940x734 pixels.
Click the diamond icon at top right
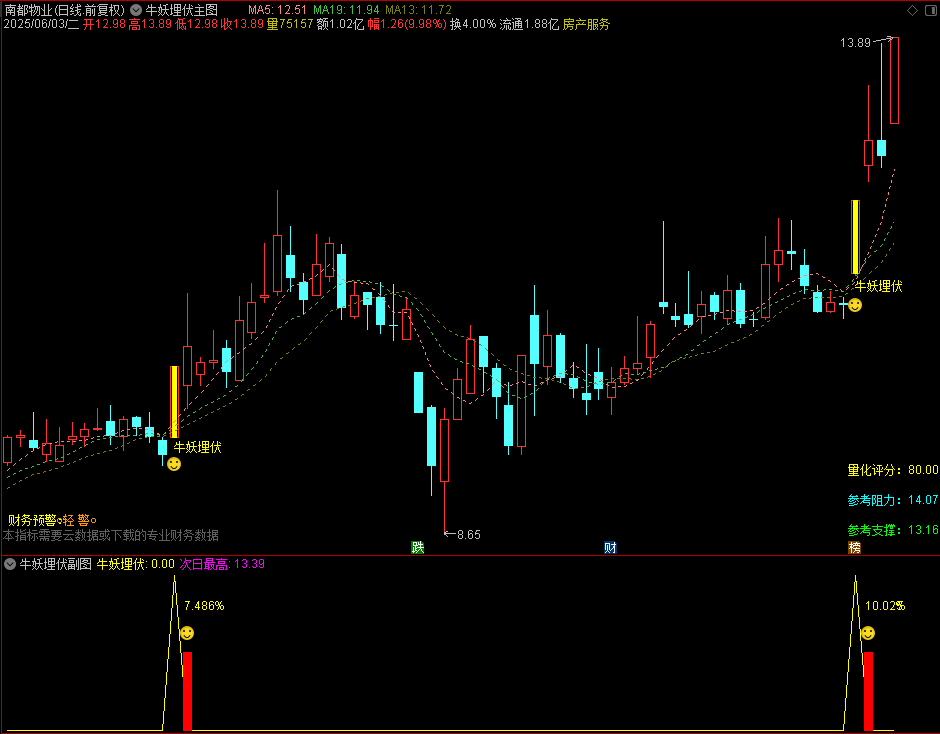pyautogui.click(x=912, y=10)
